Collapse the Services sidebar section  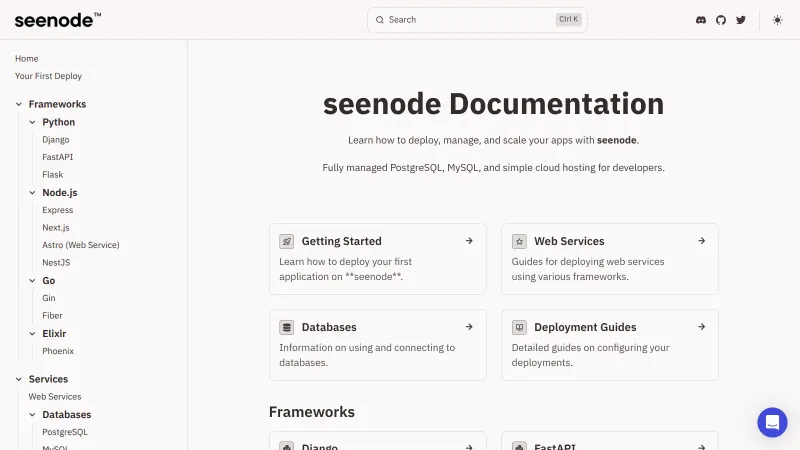(x=19, y=379)
